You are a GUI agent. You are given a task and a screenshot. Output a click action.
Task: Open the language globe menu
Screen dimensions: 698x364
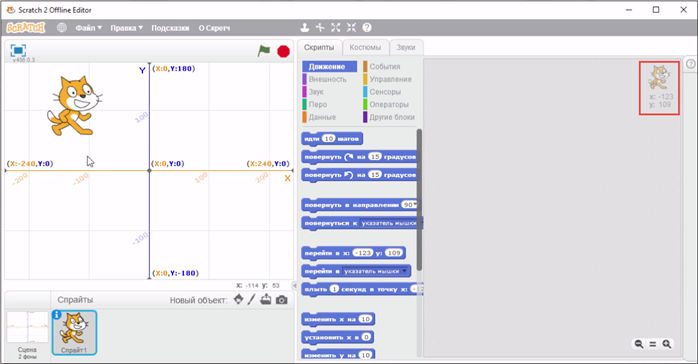[62, 28]
